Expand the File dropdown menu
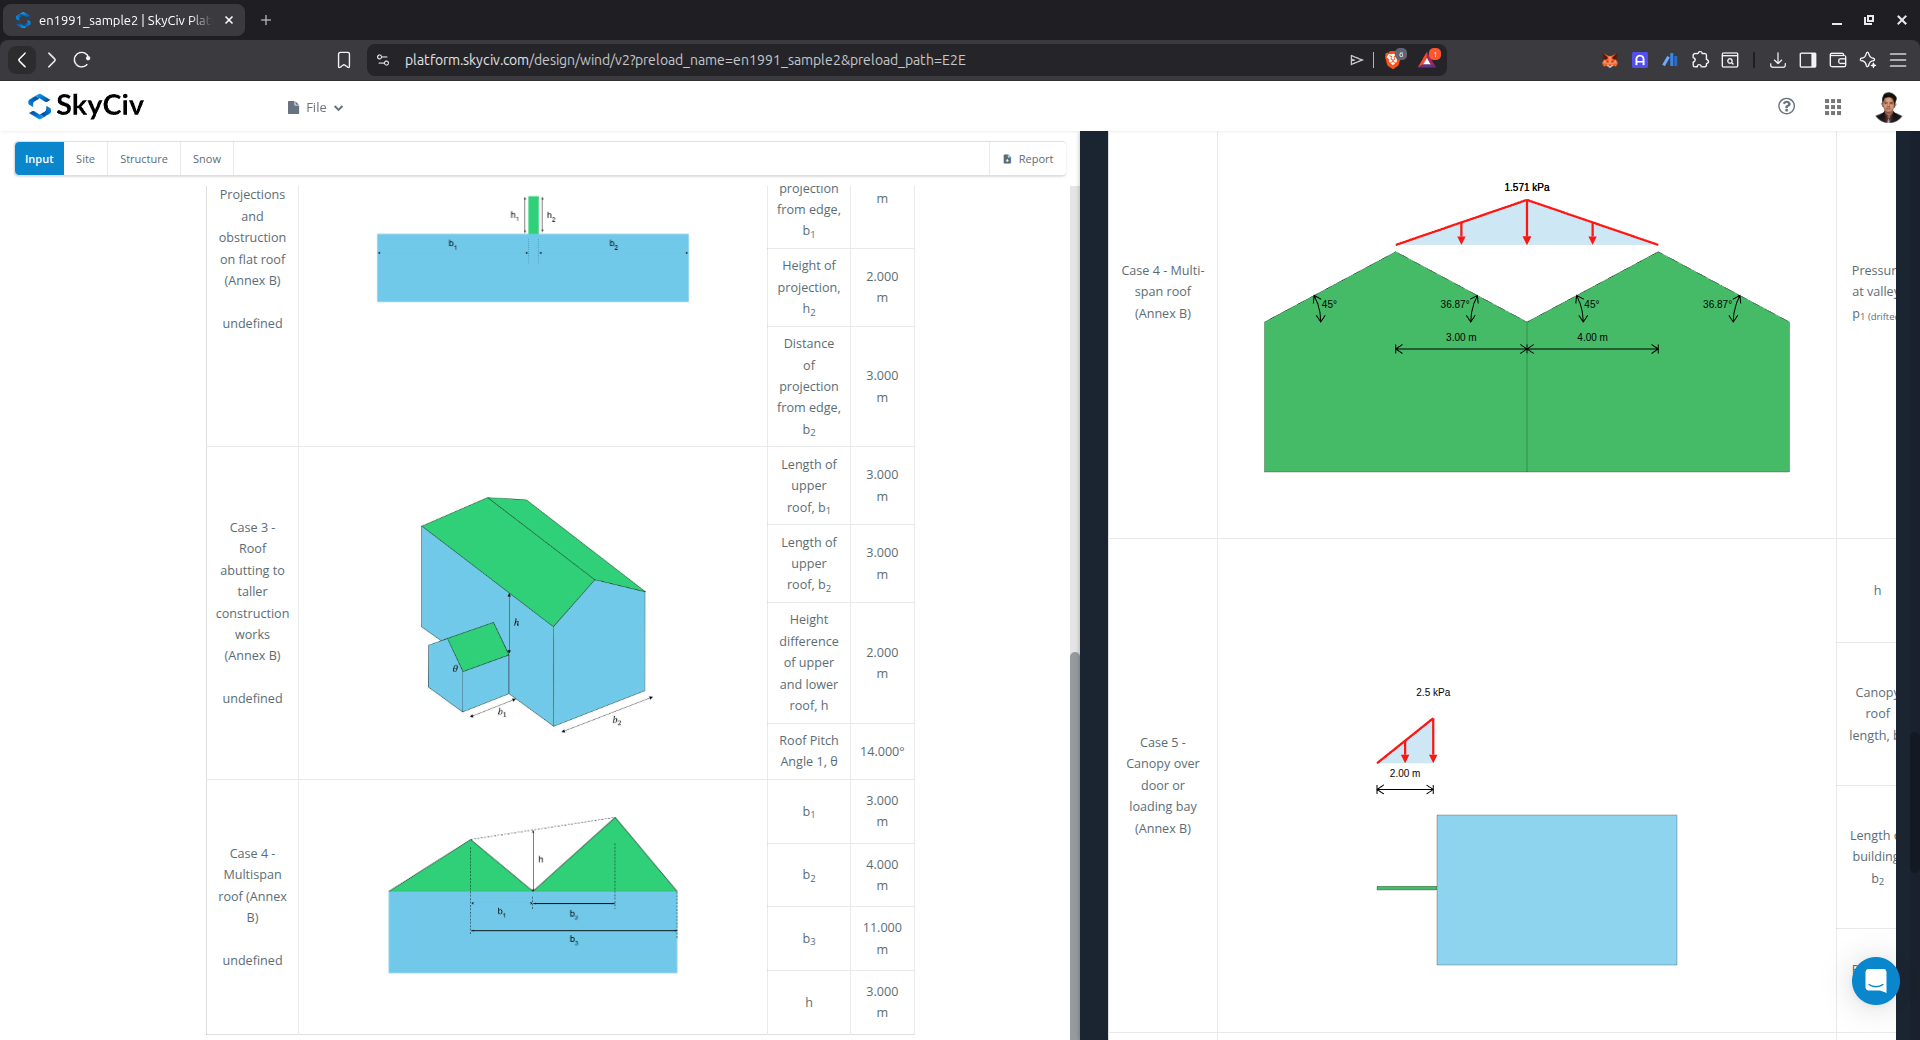Screen dimensions: 1920x1040 pos(316,108)
